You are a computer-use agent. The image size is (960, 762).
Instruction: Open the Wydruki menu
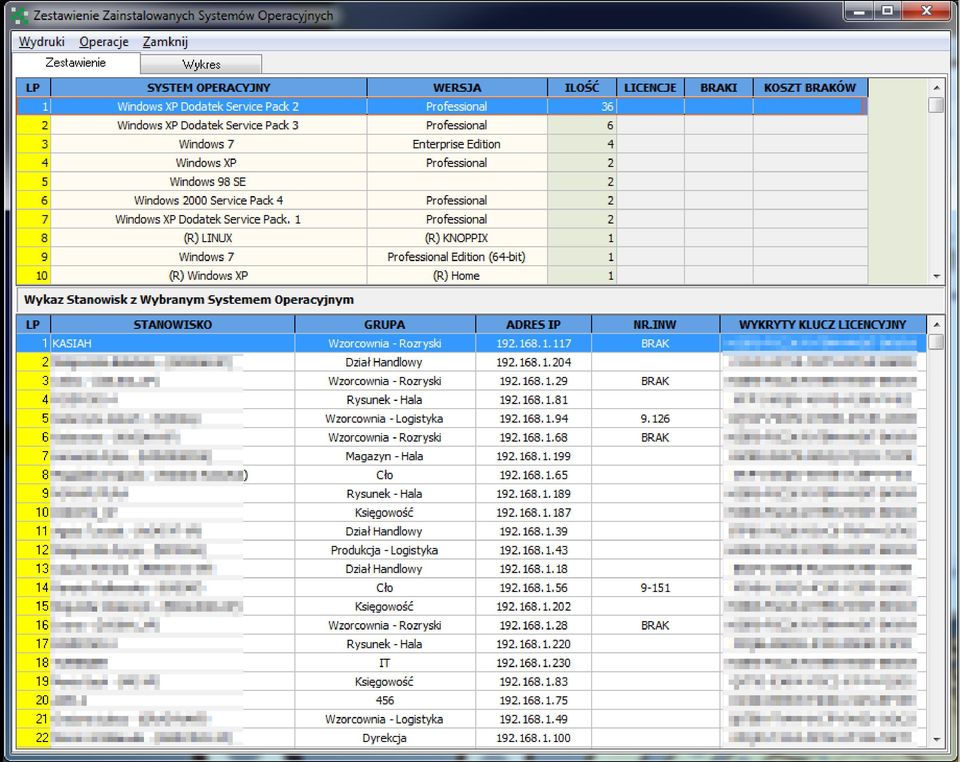point(42,42)
